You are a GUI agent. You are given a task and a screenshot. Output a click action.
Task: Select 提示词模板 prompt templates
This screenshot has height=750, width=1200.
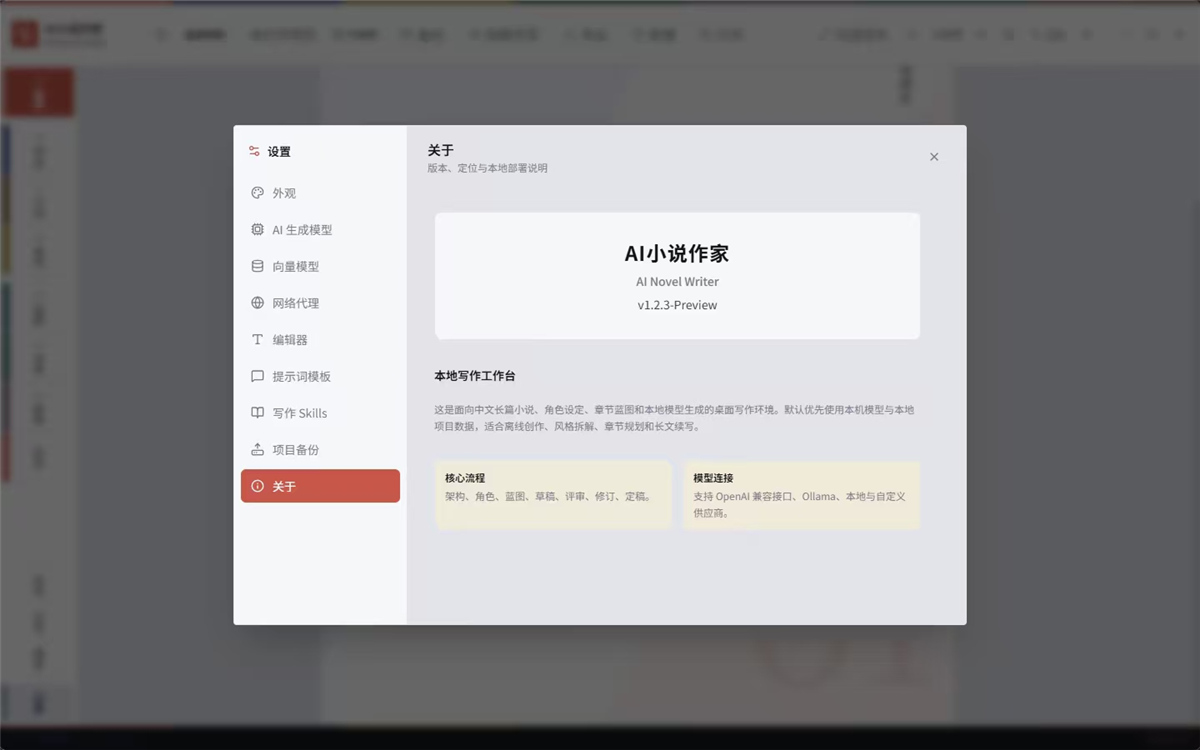[320, 377]
